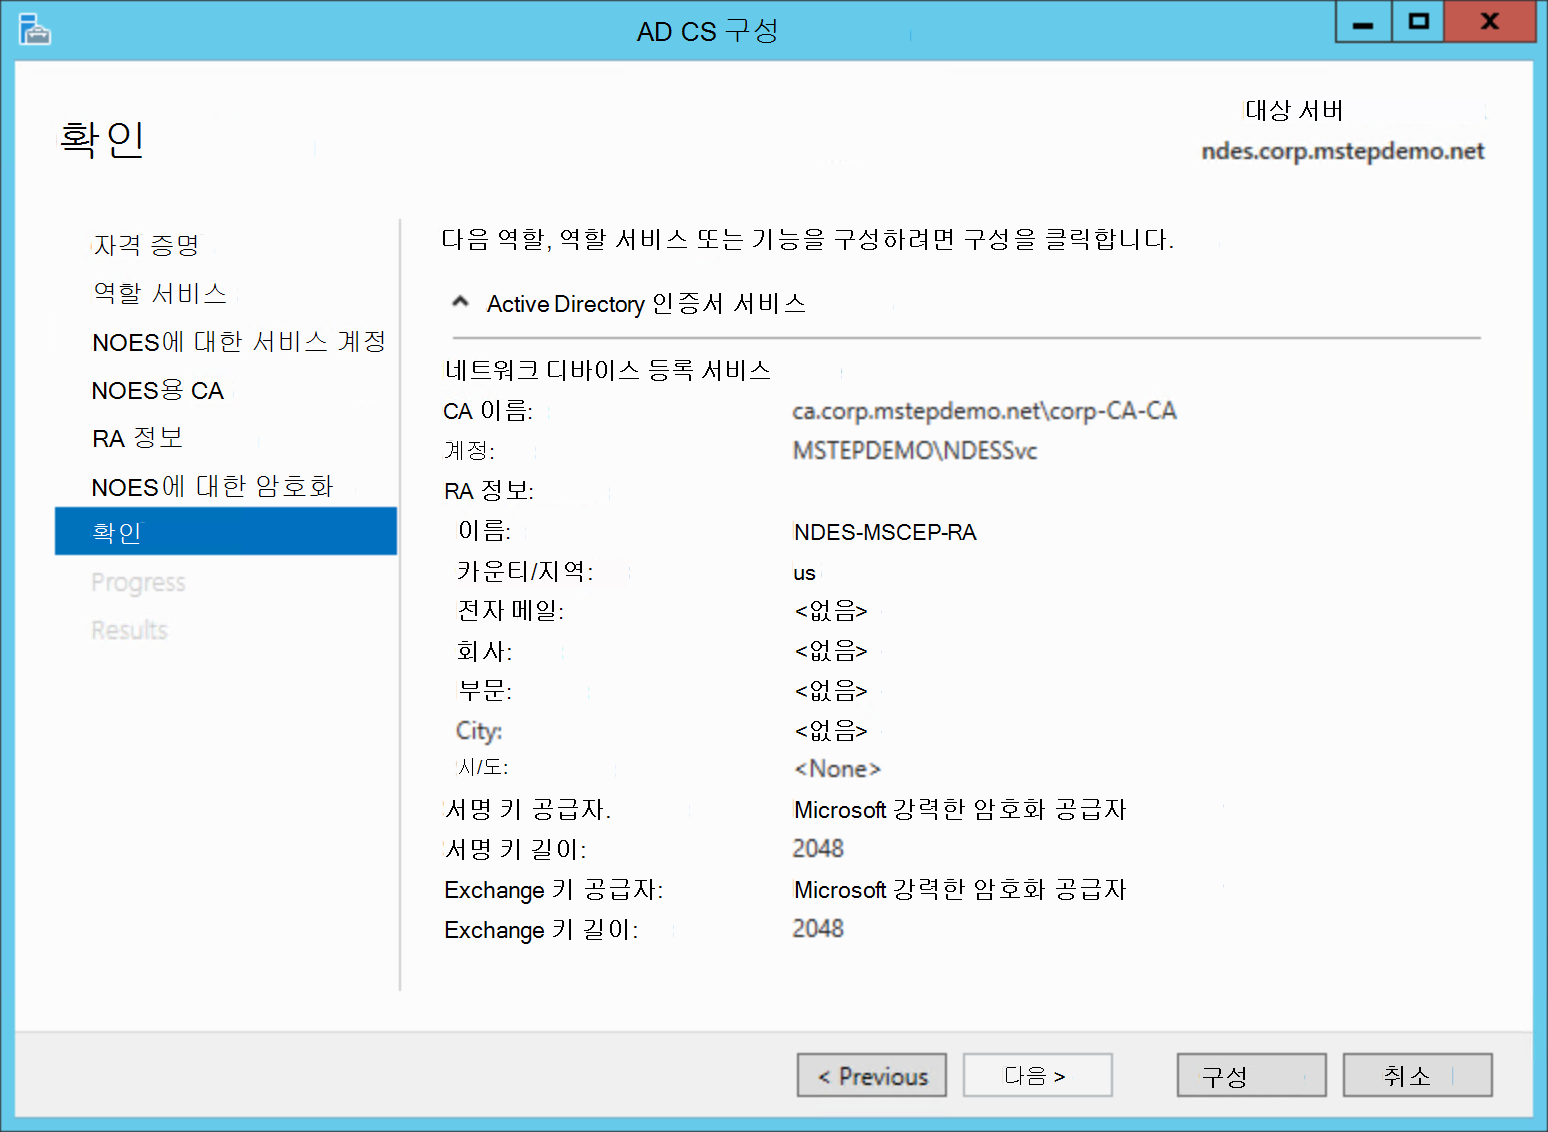
Task: Collapse the Active Directory 인증서 서비스 section
Action: [x=460, y=302]
